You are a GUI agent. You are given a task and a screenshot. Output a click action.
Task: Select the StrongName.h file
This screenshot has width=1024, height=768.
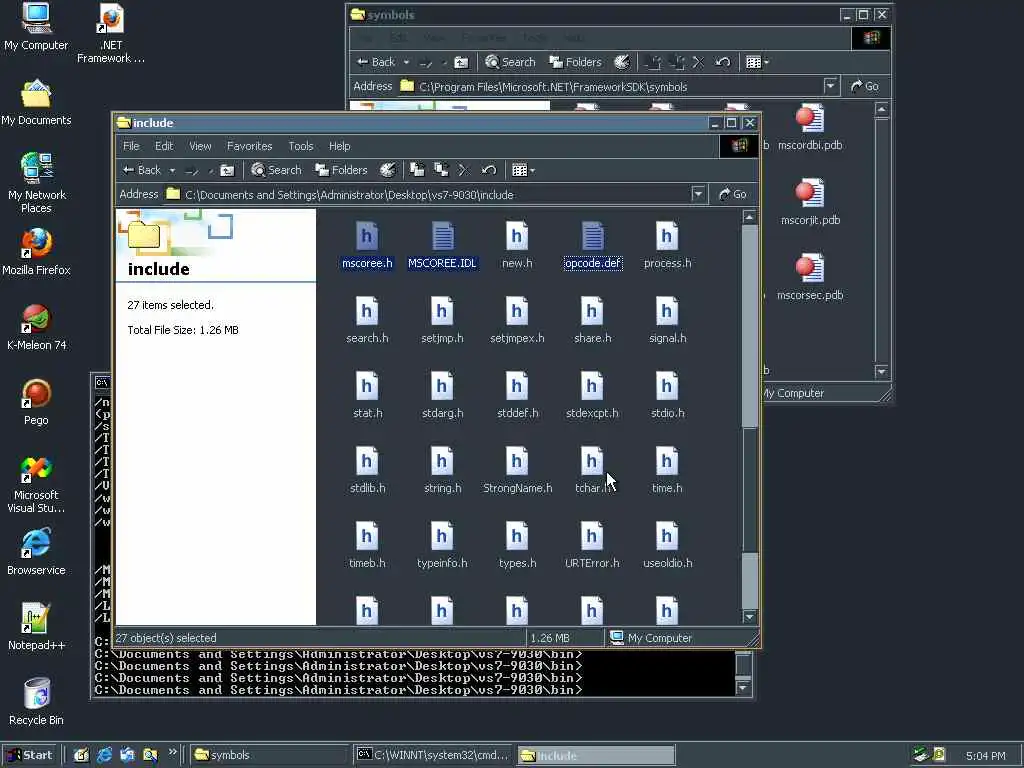point(517,472)
